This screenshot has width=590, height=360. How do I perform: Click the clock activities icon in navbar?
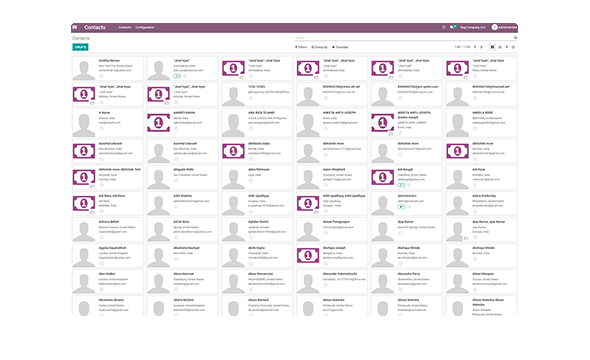coord(444,27)
